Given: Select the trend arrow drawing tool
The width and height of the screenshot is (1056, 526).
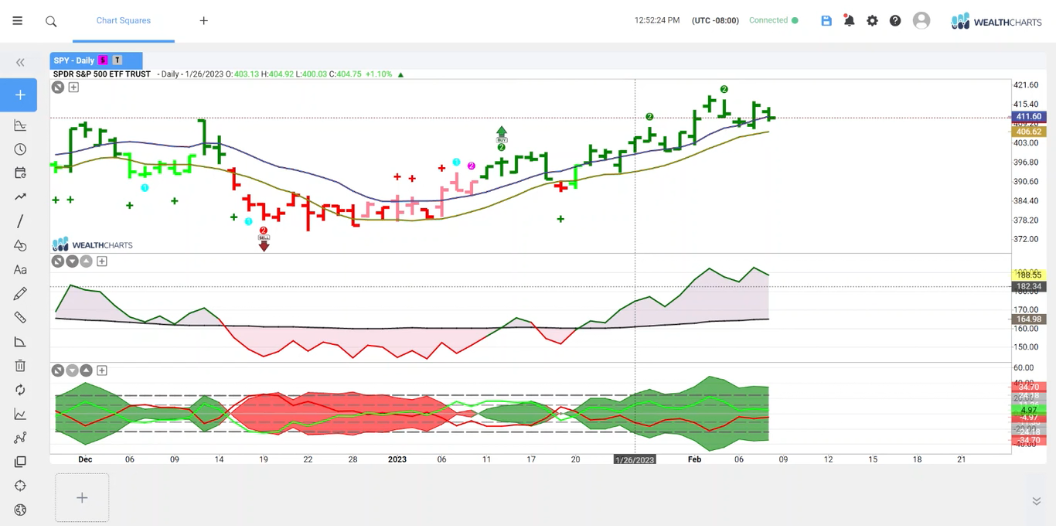Looking at the screenshot, I should coord(20,197).
